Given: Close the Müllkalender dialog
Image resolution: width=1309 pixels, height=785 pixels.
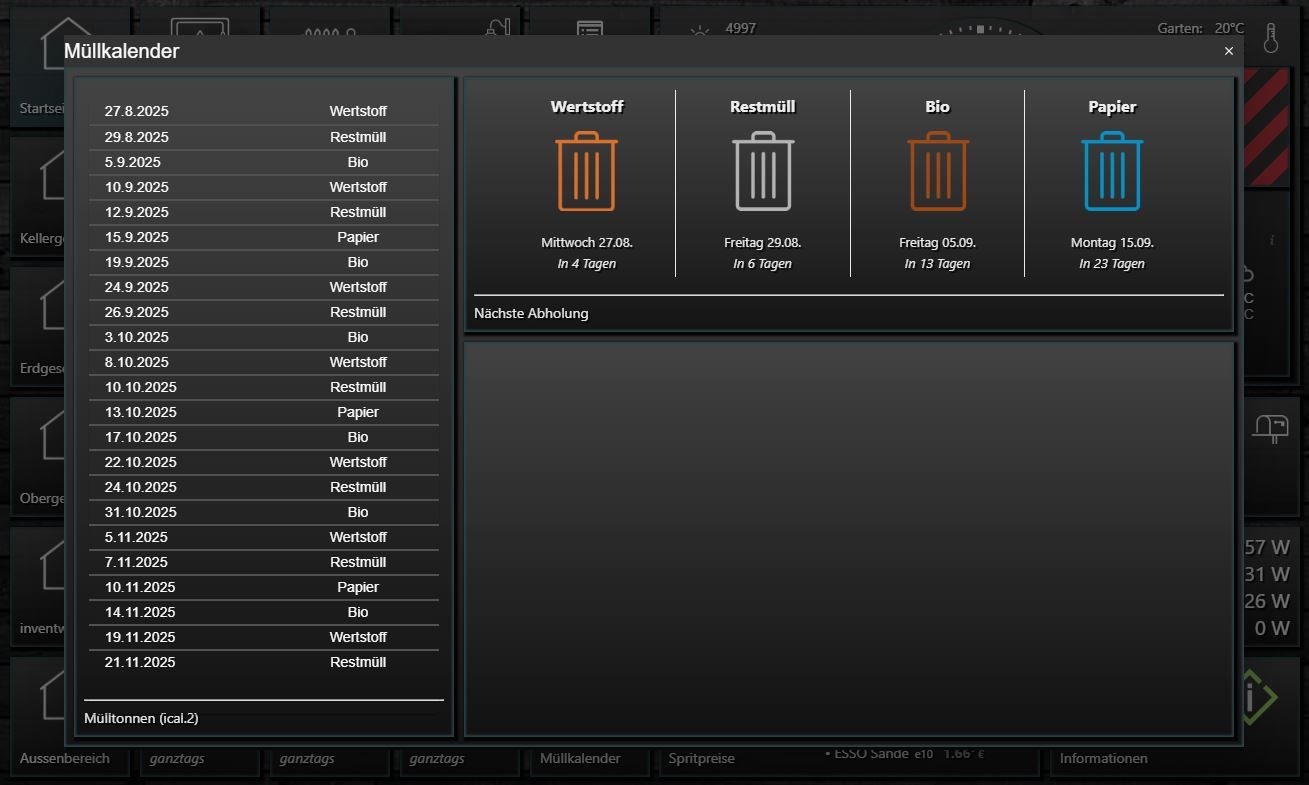Looking at the screenshot, I should pos(1229,51).
